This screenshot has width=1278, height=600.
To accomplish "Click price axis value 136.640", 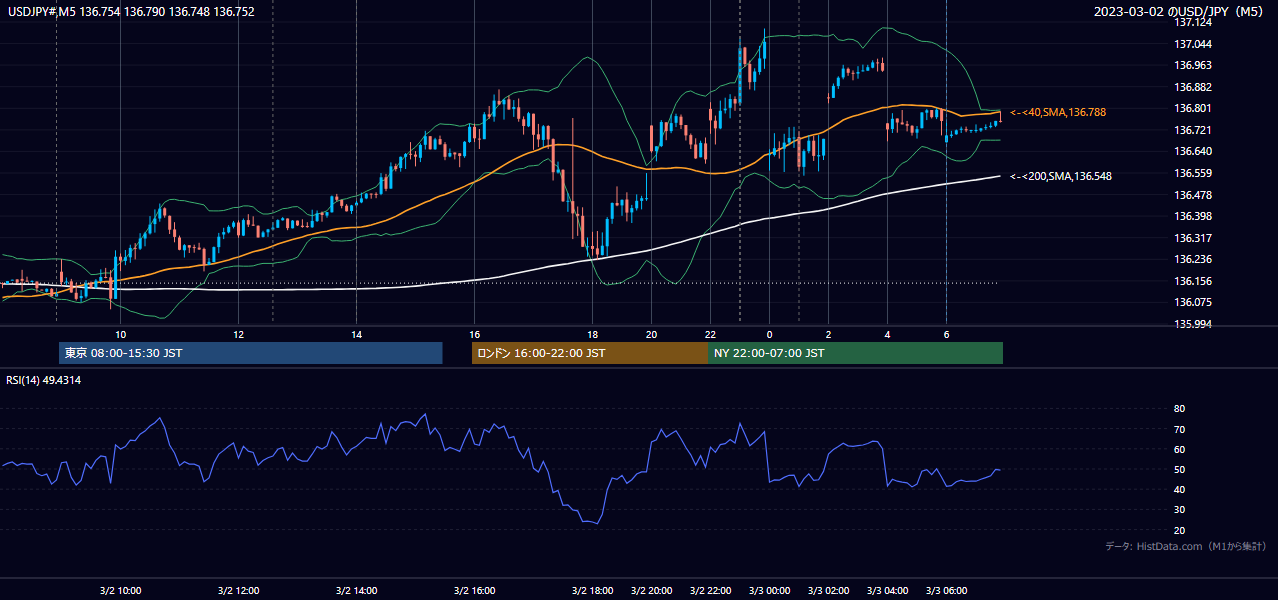I will tap(1193, 151).
